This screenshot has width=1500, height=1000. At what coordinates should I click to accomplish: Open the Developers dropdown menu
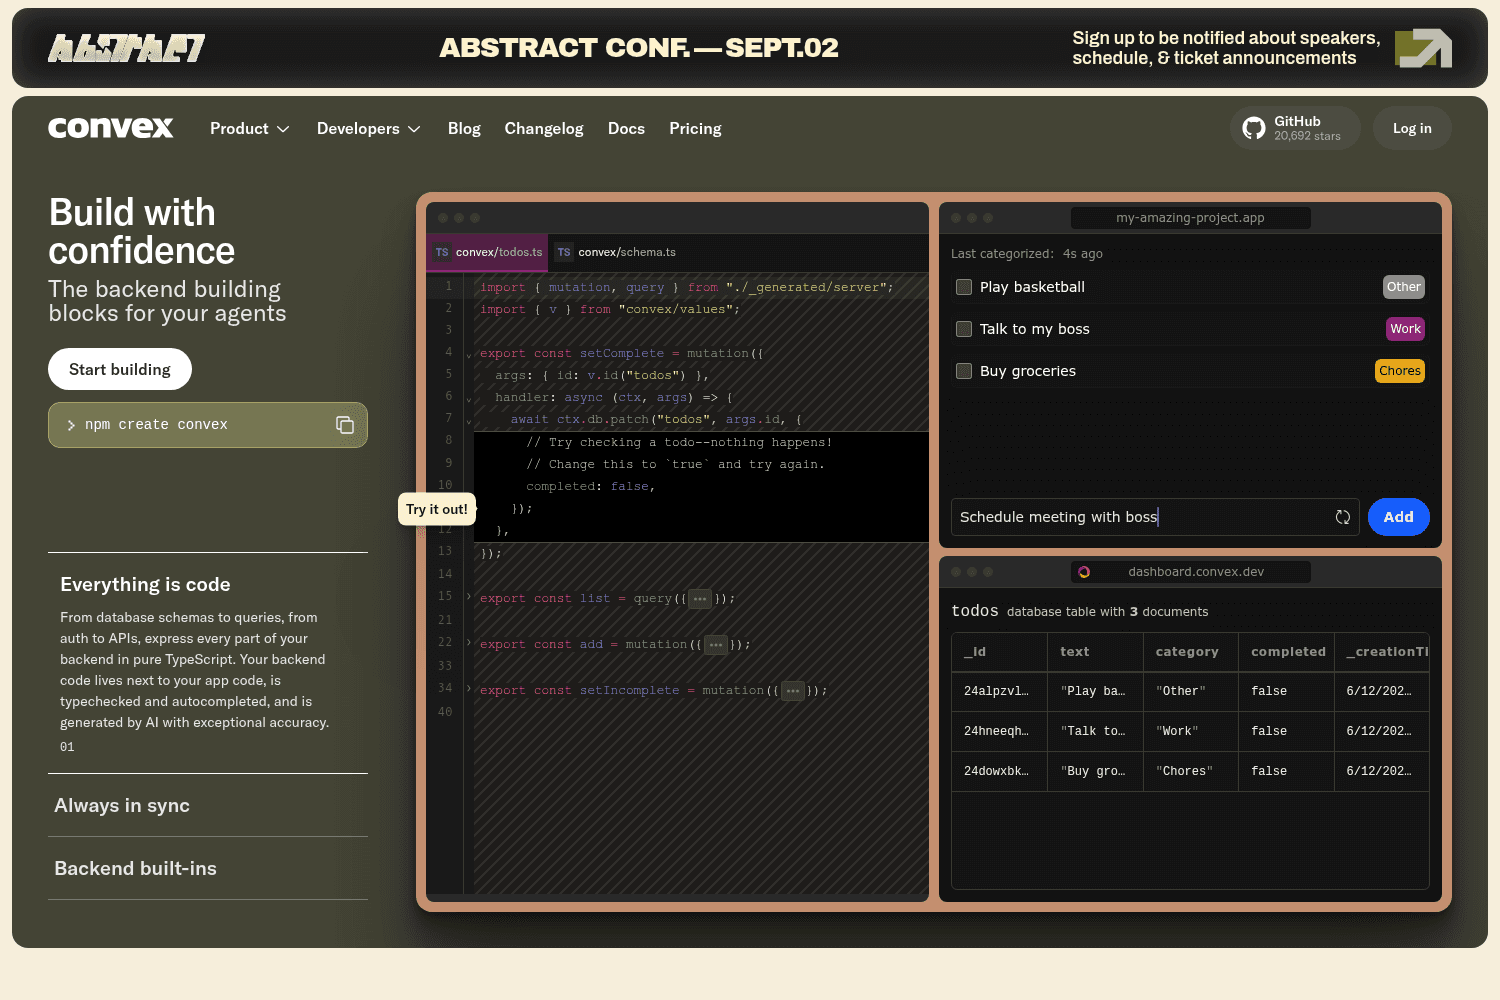pyautogui.click(x=369, y=129)
